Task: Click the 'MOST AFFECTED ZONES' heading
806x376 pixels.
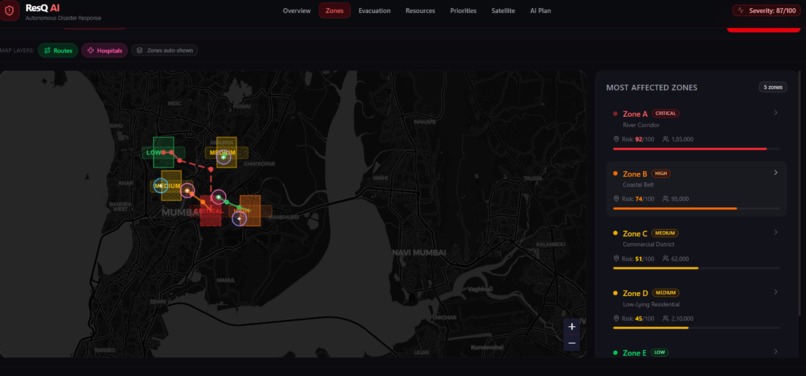Action: click(651, 87)
